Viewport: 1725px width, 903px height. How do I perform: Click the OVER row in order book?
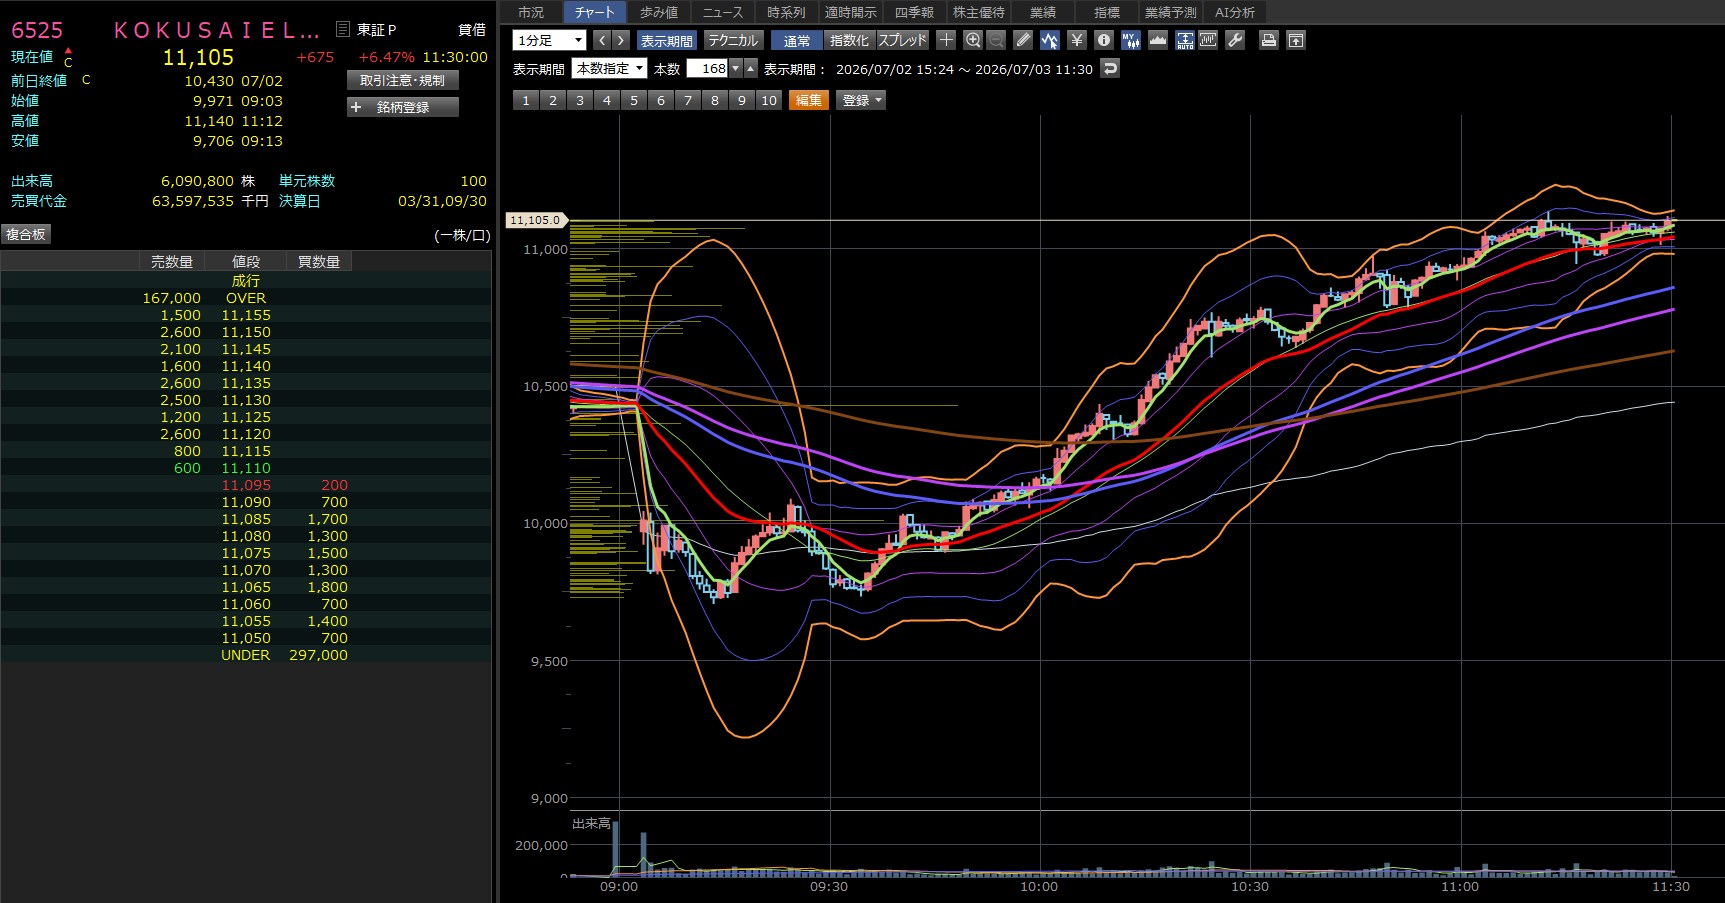(246, 298)
